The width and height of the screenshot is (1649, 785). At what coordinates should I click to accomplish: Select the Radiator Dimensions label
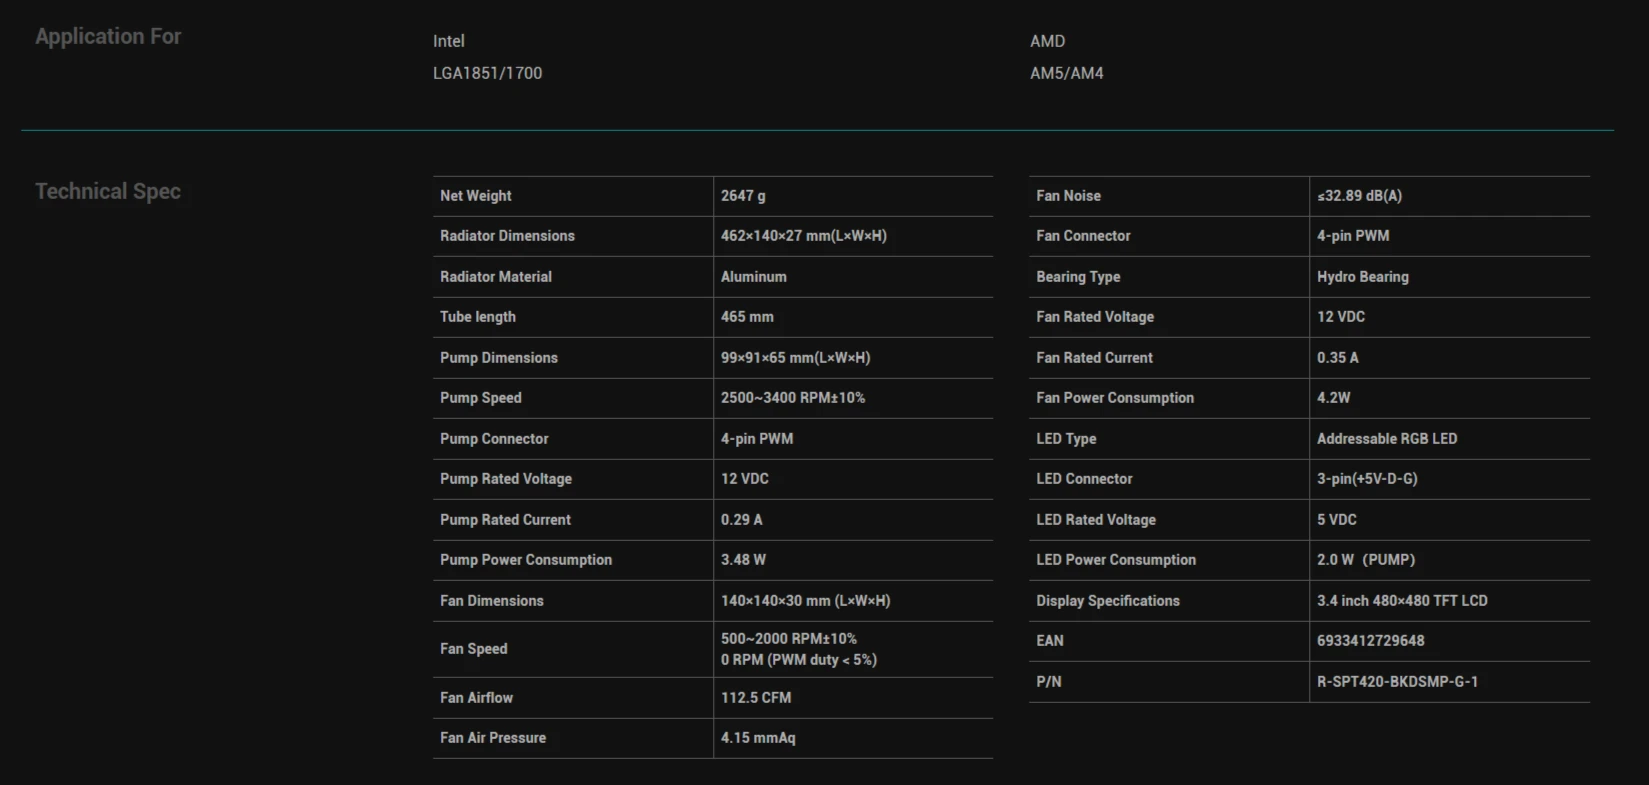point(508,236)
